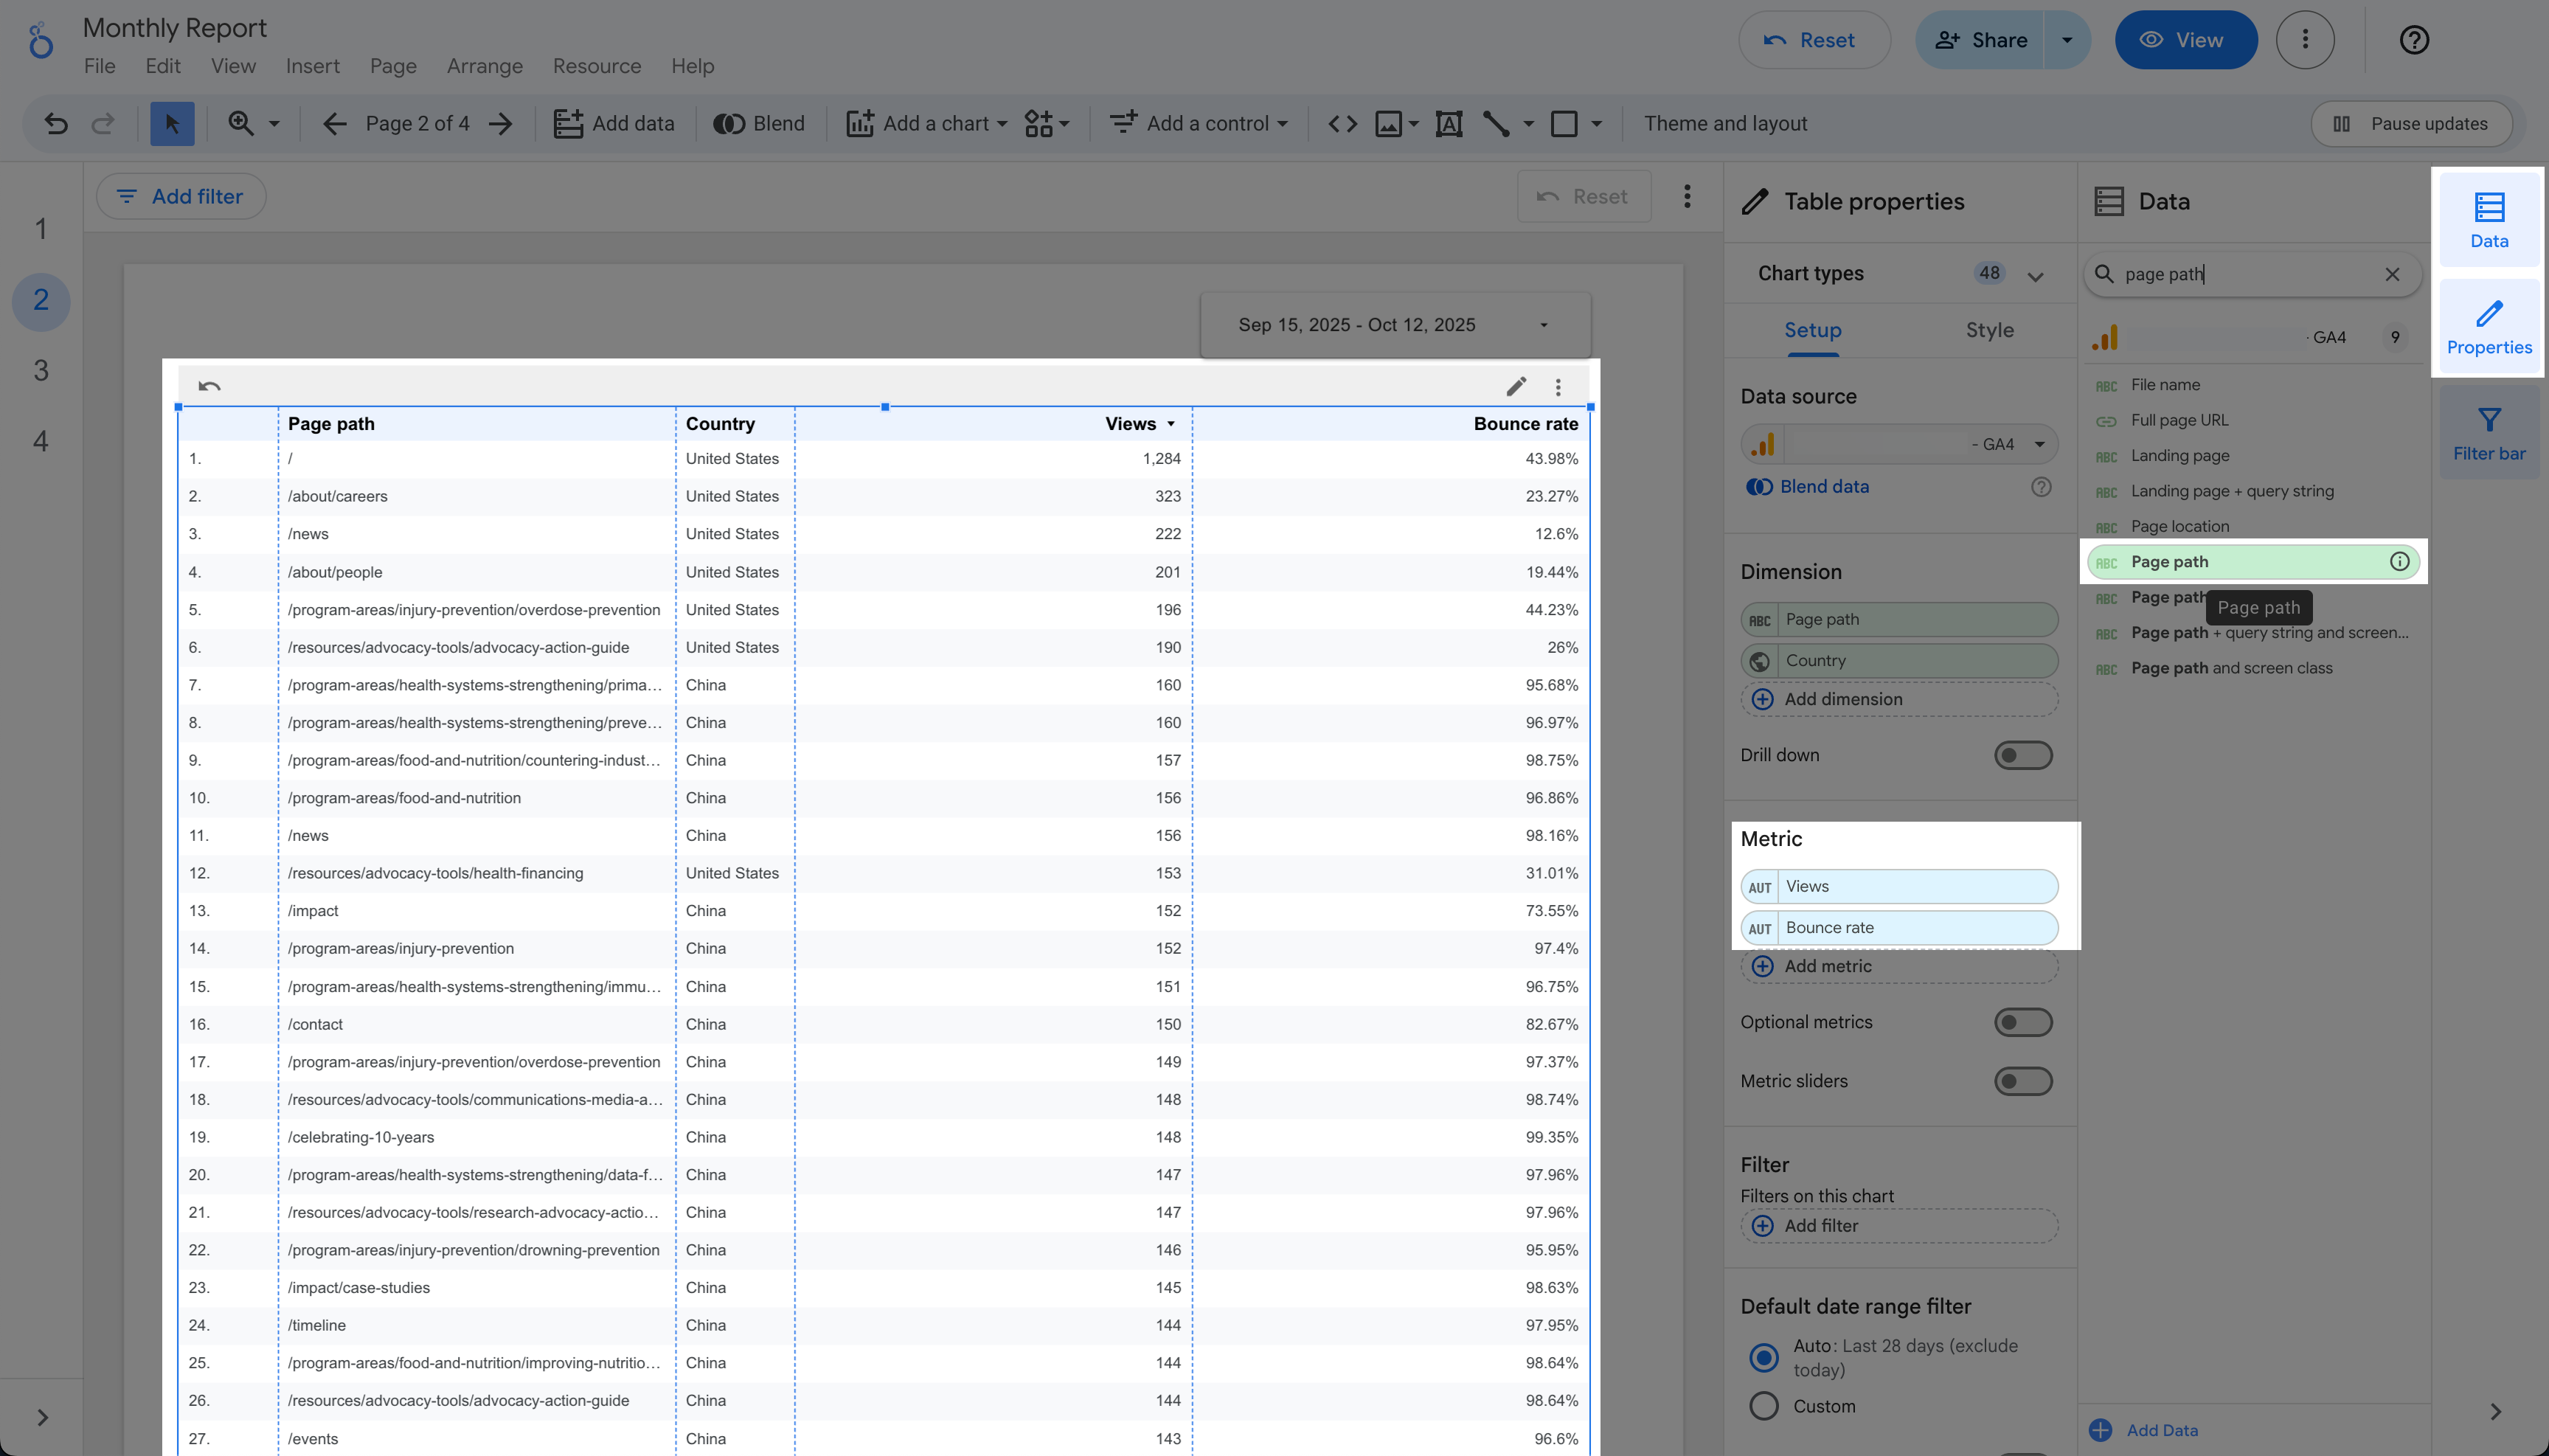Turn on Metric sliders
Image resolution: width=2549 pixels, height=1456 pixels.
point(2023,1081)
